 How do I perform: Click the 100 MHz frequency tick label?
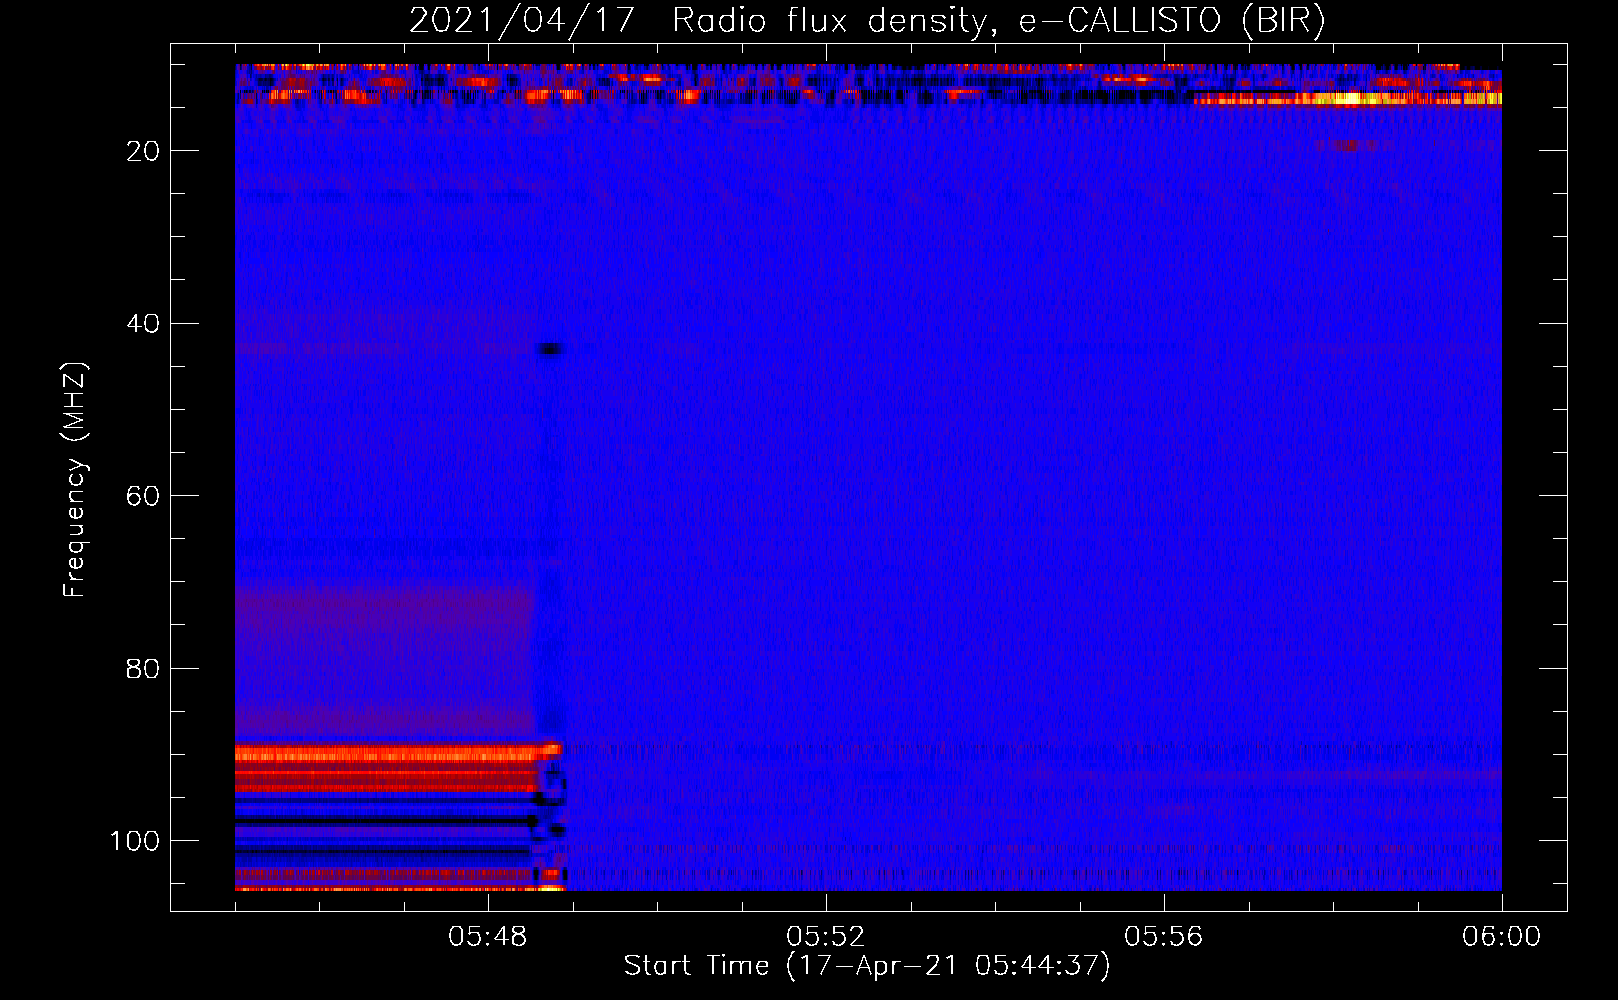(x=135, y=841)
